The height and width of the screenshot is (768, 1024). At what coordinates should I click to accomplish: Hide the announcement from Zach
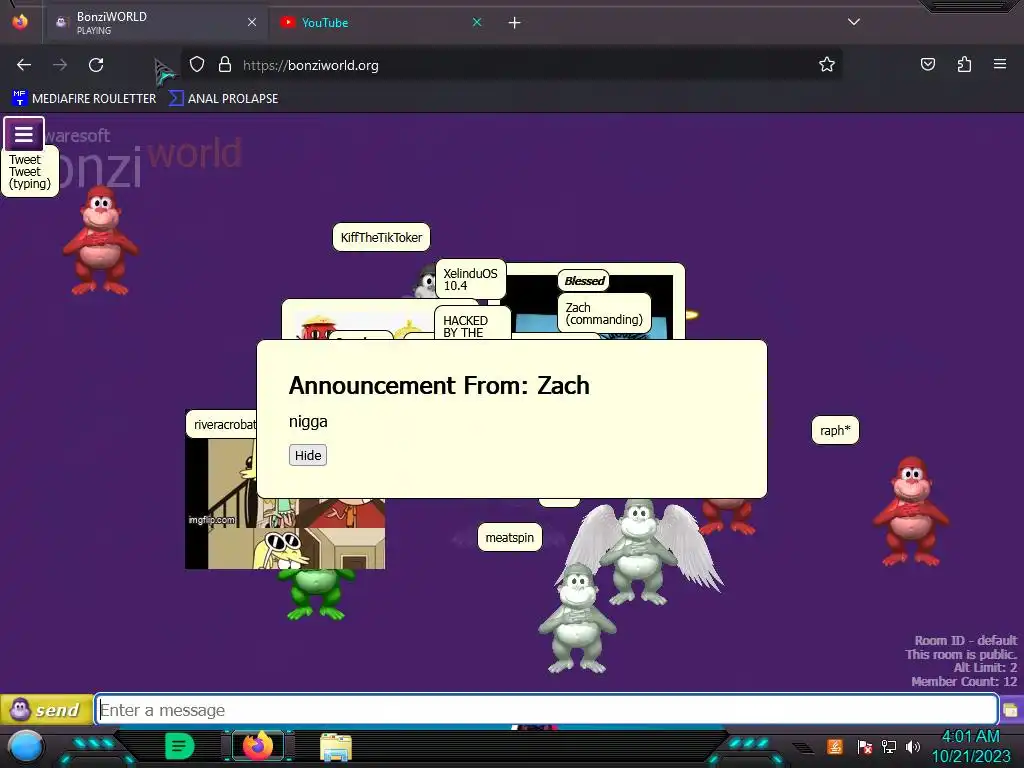tap(308, 455)
